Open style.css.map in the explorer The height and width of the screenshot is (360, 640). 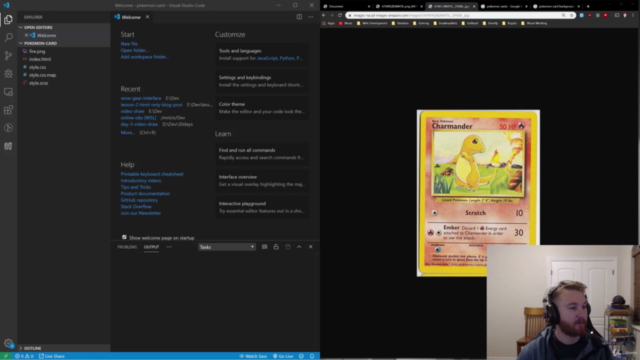[42, 75]
